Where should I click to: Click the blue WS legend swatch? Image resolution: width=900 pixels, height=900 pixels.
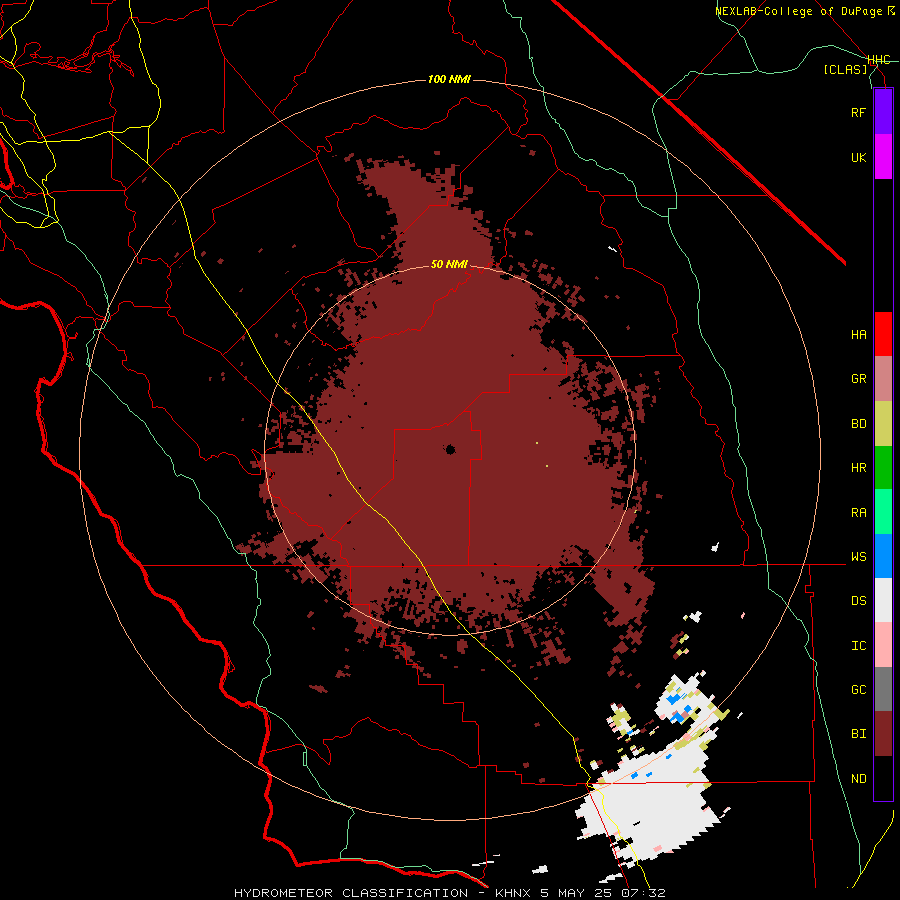point(883,556)
